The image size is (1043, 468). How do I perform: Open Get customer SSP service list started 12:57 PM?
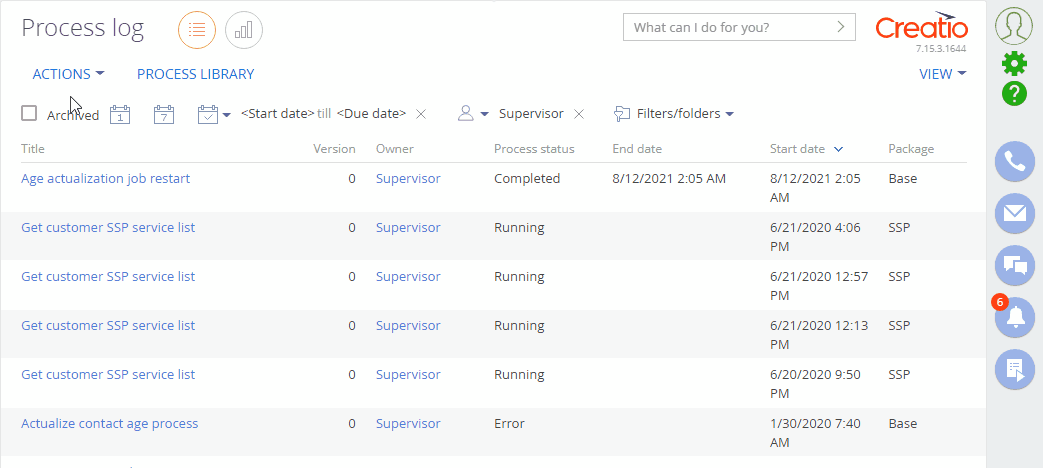[108, 277]
